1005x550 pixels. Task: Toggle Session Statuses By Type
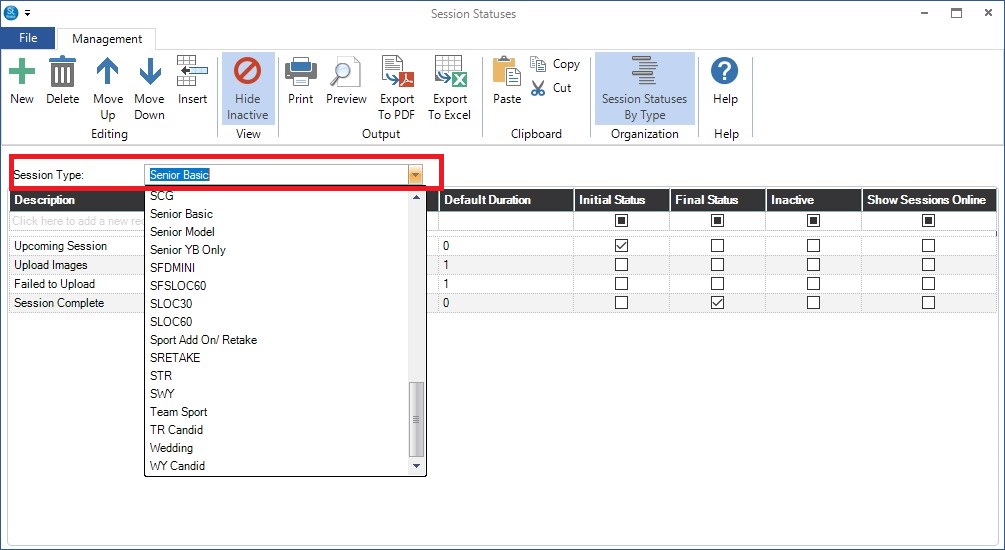(x=645, y=88)
